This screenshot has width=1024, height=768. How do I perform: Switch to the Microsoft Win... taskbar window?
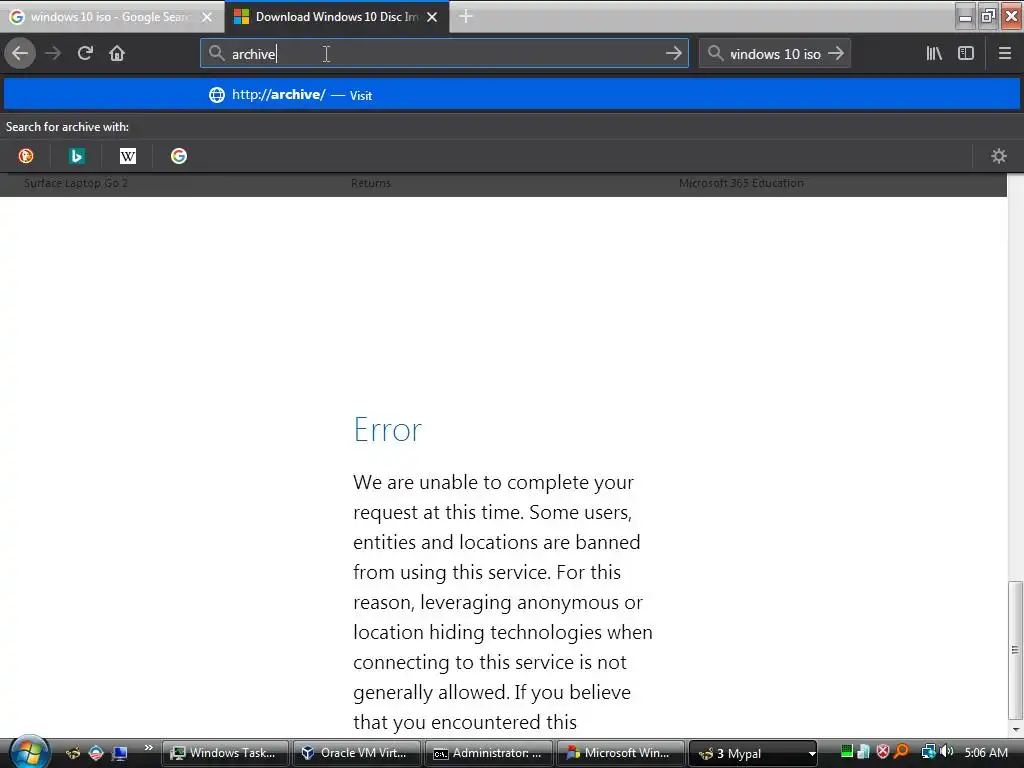click(x=621, y=753)
